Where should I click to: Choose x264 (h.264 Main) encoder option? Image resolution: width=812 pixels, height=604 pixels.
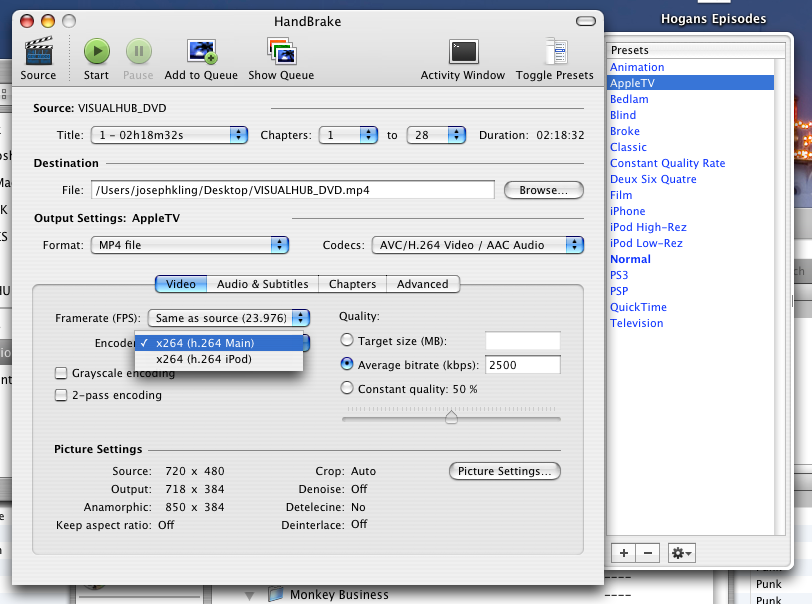click(x=219, y=343)
